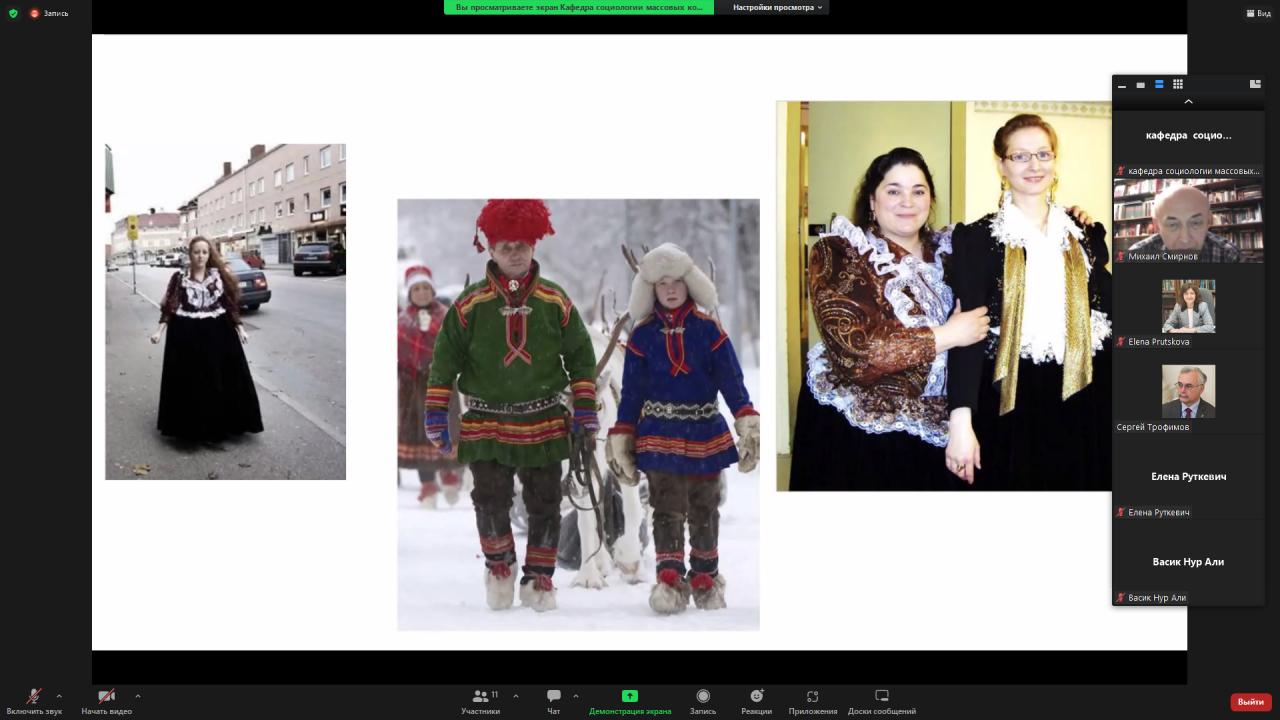Start camera with Начать видео
Screen dimensions: 1280x720
tap(106, 700)
